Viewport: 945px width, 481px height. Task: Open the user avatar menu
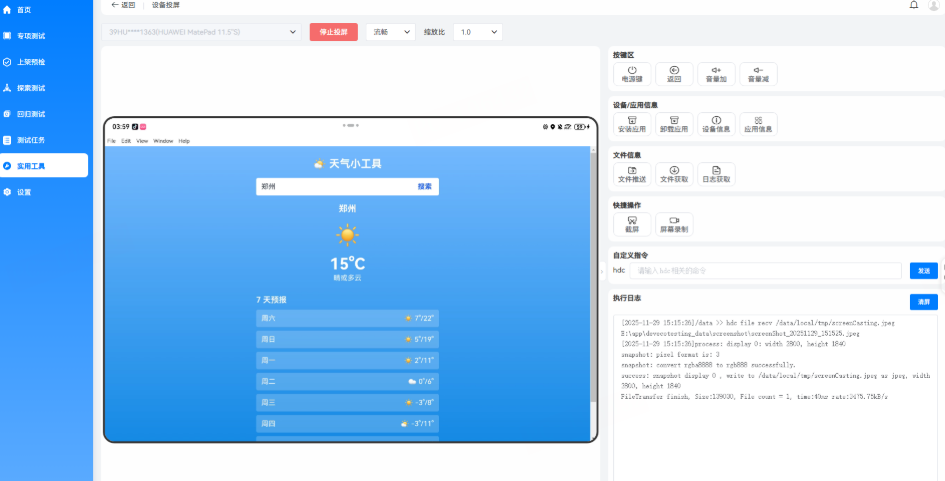tap(934, 5)
